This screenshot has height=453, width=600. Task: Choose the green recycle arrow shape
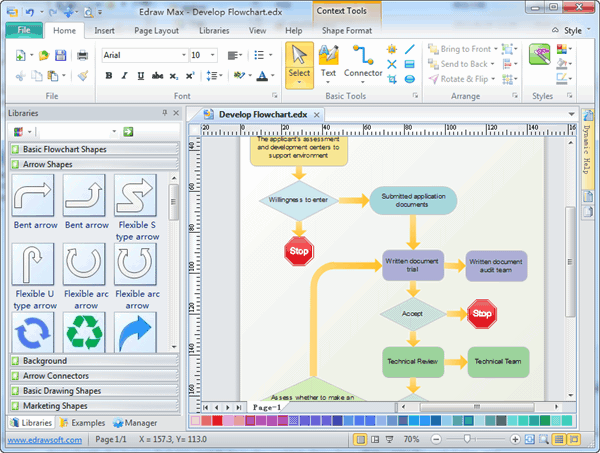tap(85, 332)
